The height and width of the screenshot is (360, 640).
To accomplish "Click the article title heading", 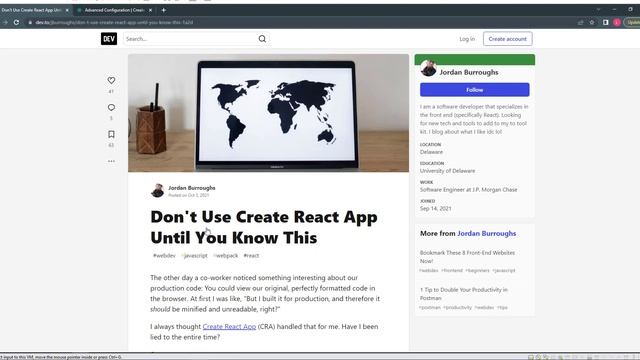I will (x=264, y=227).
